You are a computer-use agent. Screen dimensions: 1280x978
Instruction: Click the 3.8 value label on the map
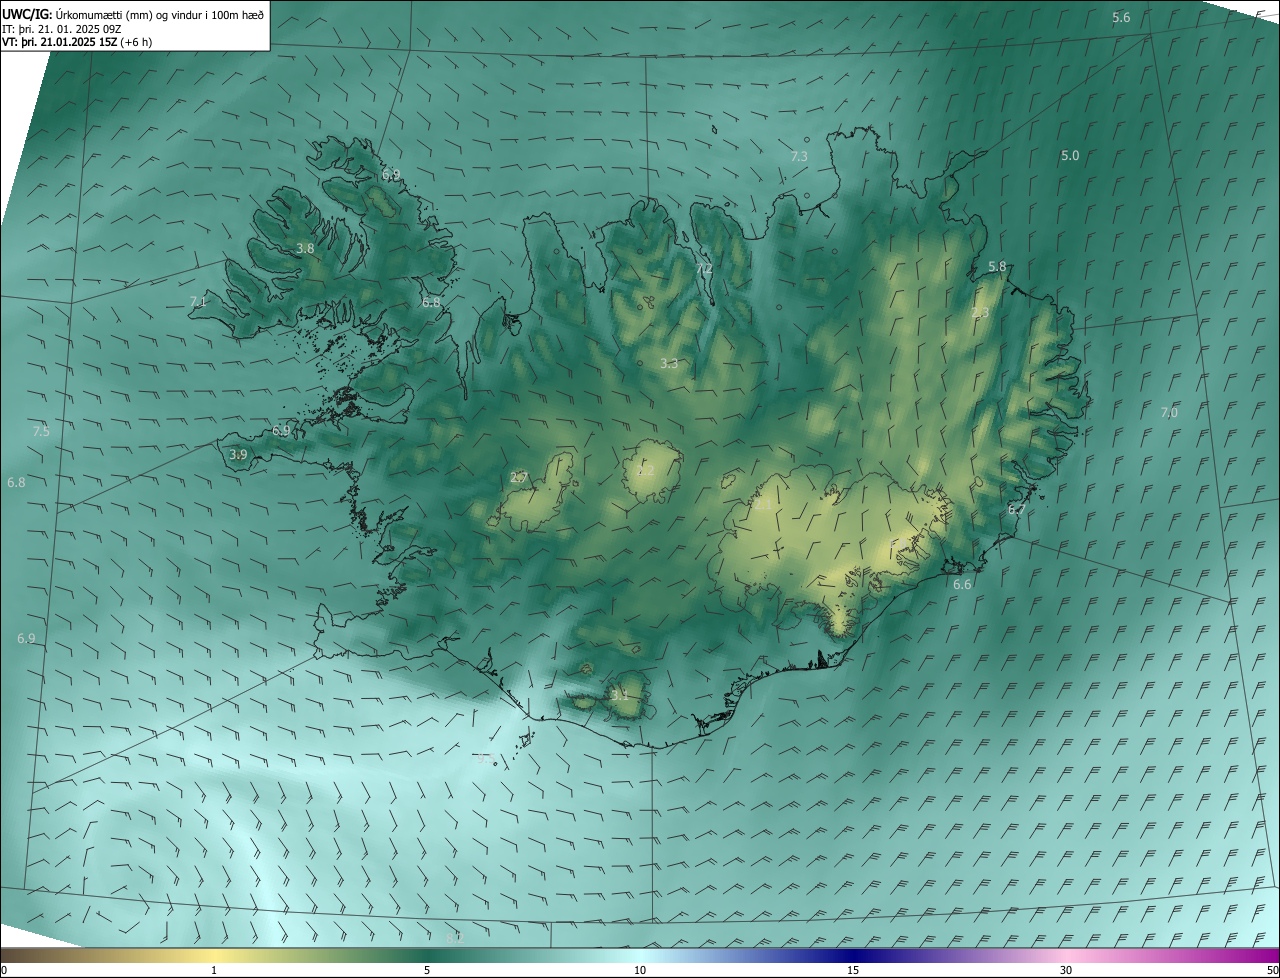point(305,248)
